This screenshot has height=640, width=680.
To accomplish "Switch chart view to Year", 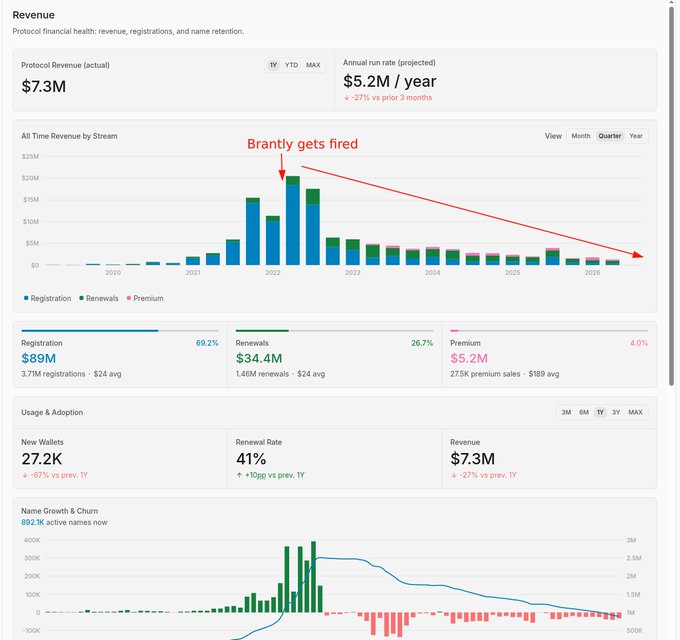I will click(636, 136).
